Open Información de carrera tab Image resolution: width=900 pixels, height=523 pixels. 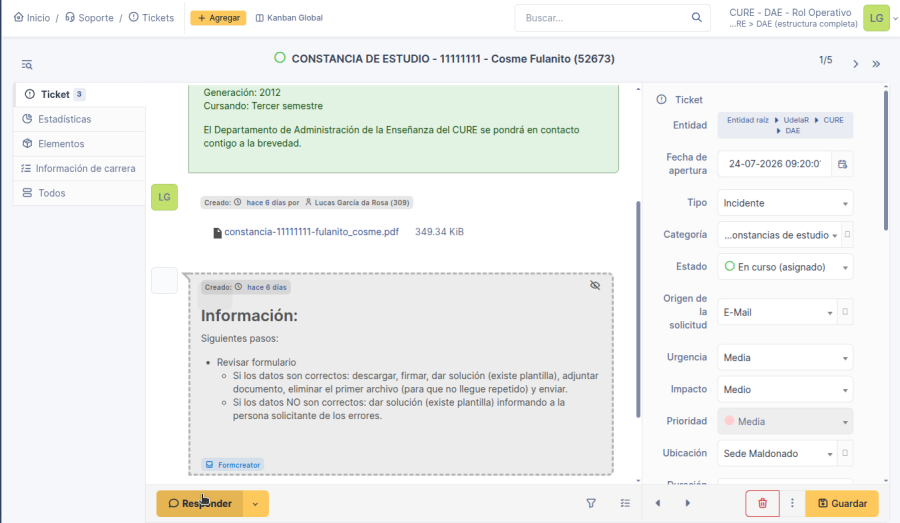pos(79,168)
